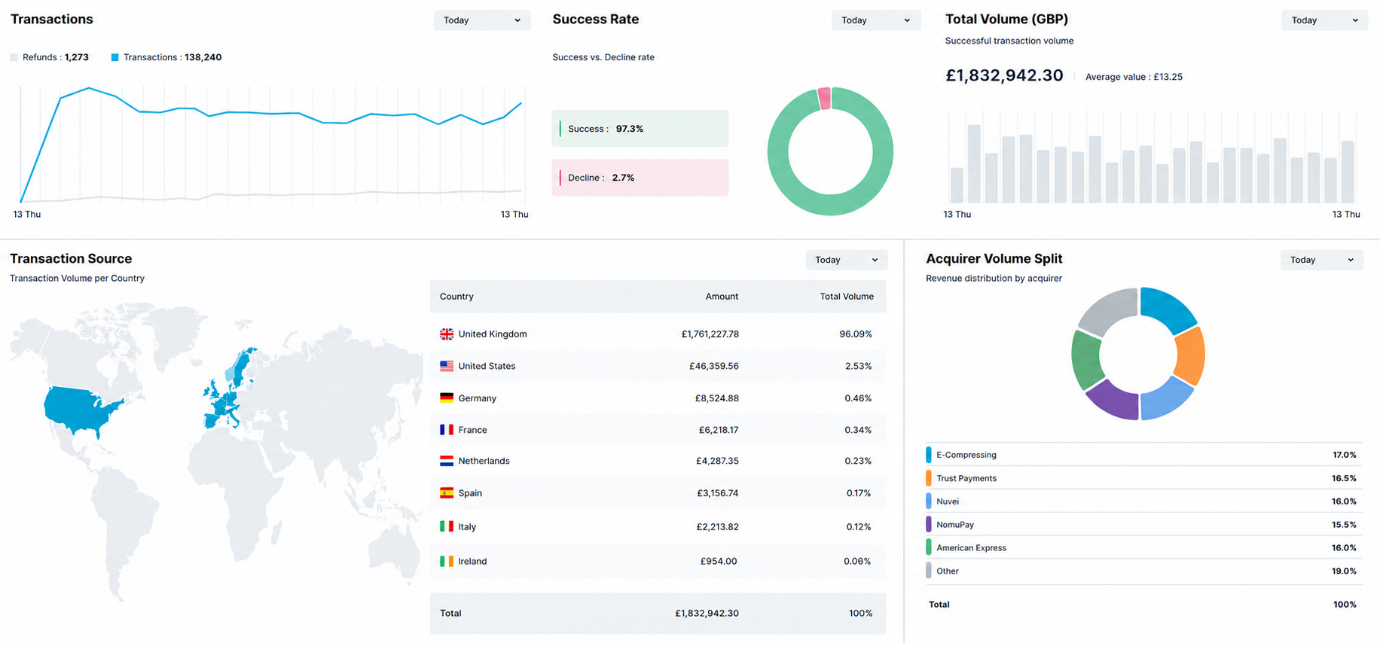1380x646 pixels.
Task: Click the Germany flag icon
Action: coord(446,398)
